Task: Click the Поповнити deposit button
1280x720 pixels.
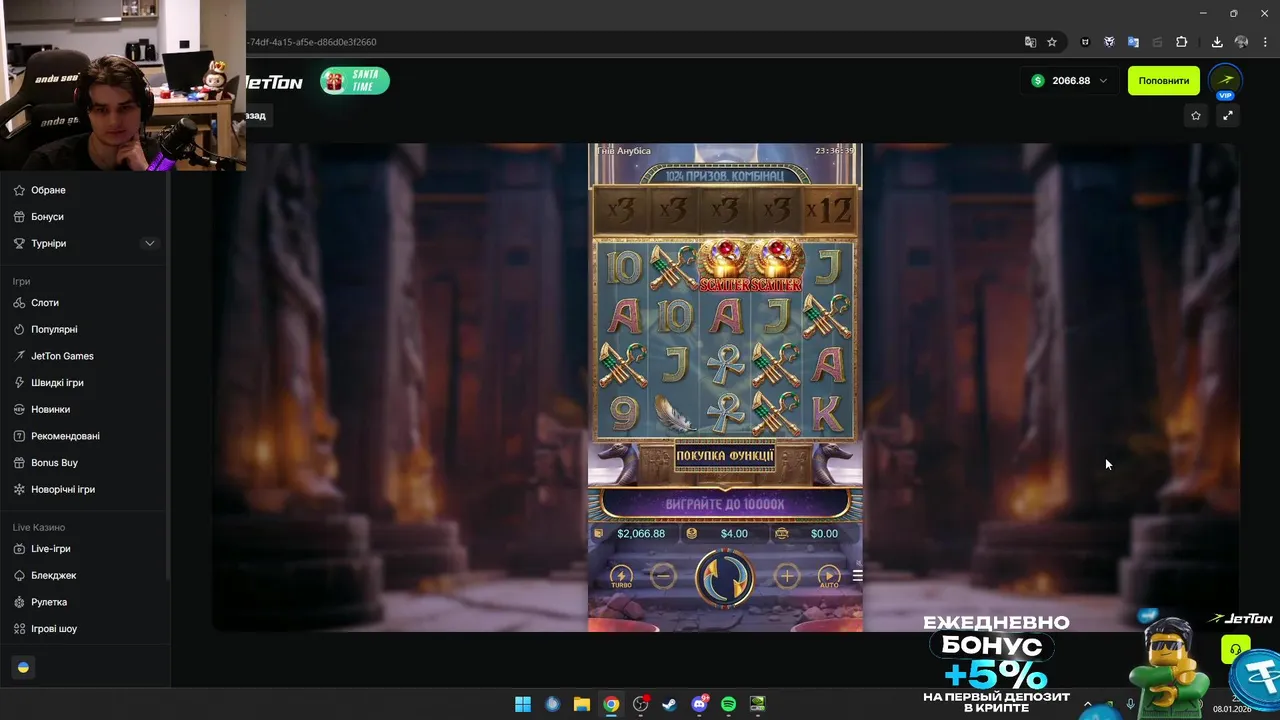Action: pyautogui.click(x=1164, y=81)
